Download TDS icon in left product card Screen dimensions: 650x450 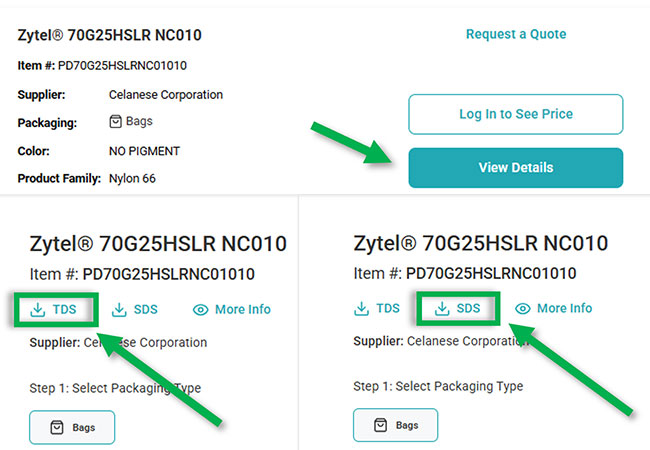pyautogui.click(x=39, y=310)
